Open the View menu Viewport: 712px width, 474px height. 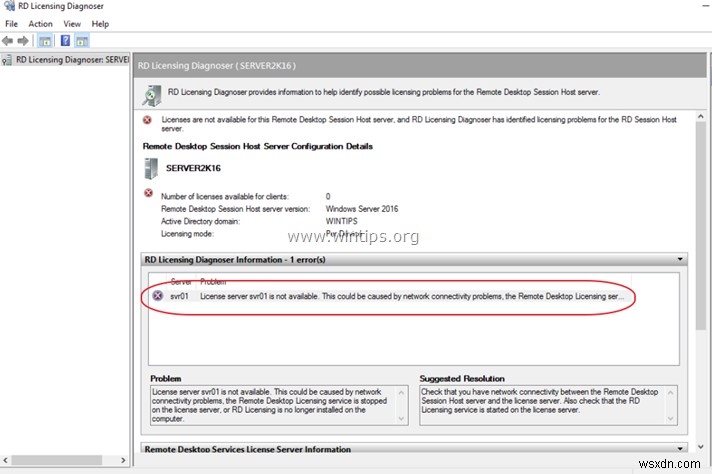72,24
